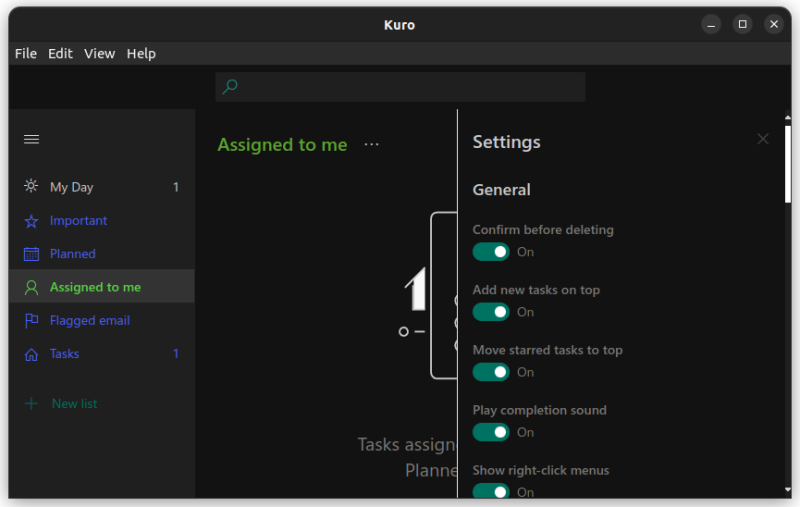This screenshot has height=507, width=800.
Task: Open the Important list
Action: [x=102, y=221]
